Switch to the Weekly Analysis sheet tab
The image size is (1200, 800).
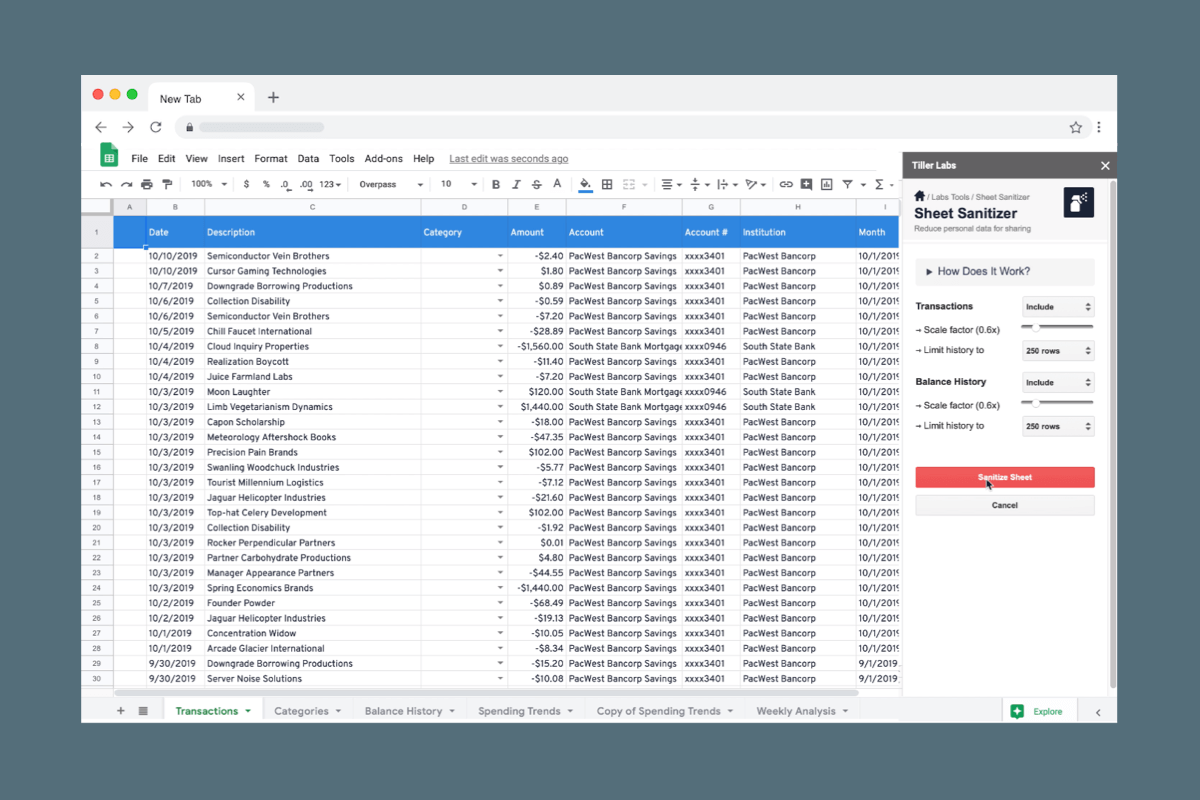click(x=802, y=711)
